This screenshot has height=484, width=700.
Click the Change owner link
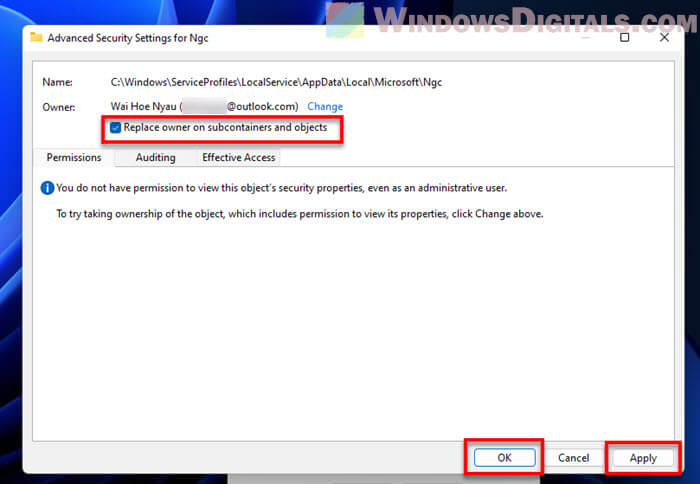325,107
